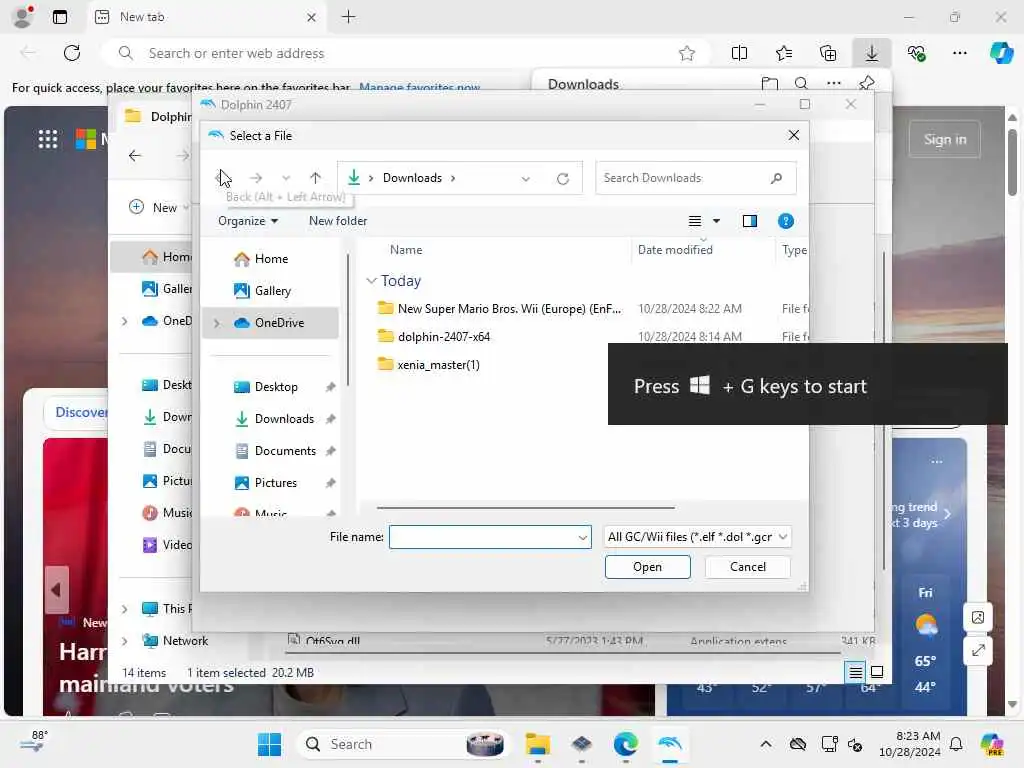Open the Edge profile icon
Image resolution: width=1024 pixels, height=768 pixels.
pos(23,17)
